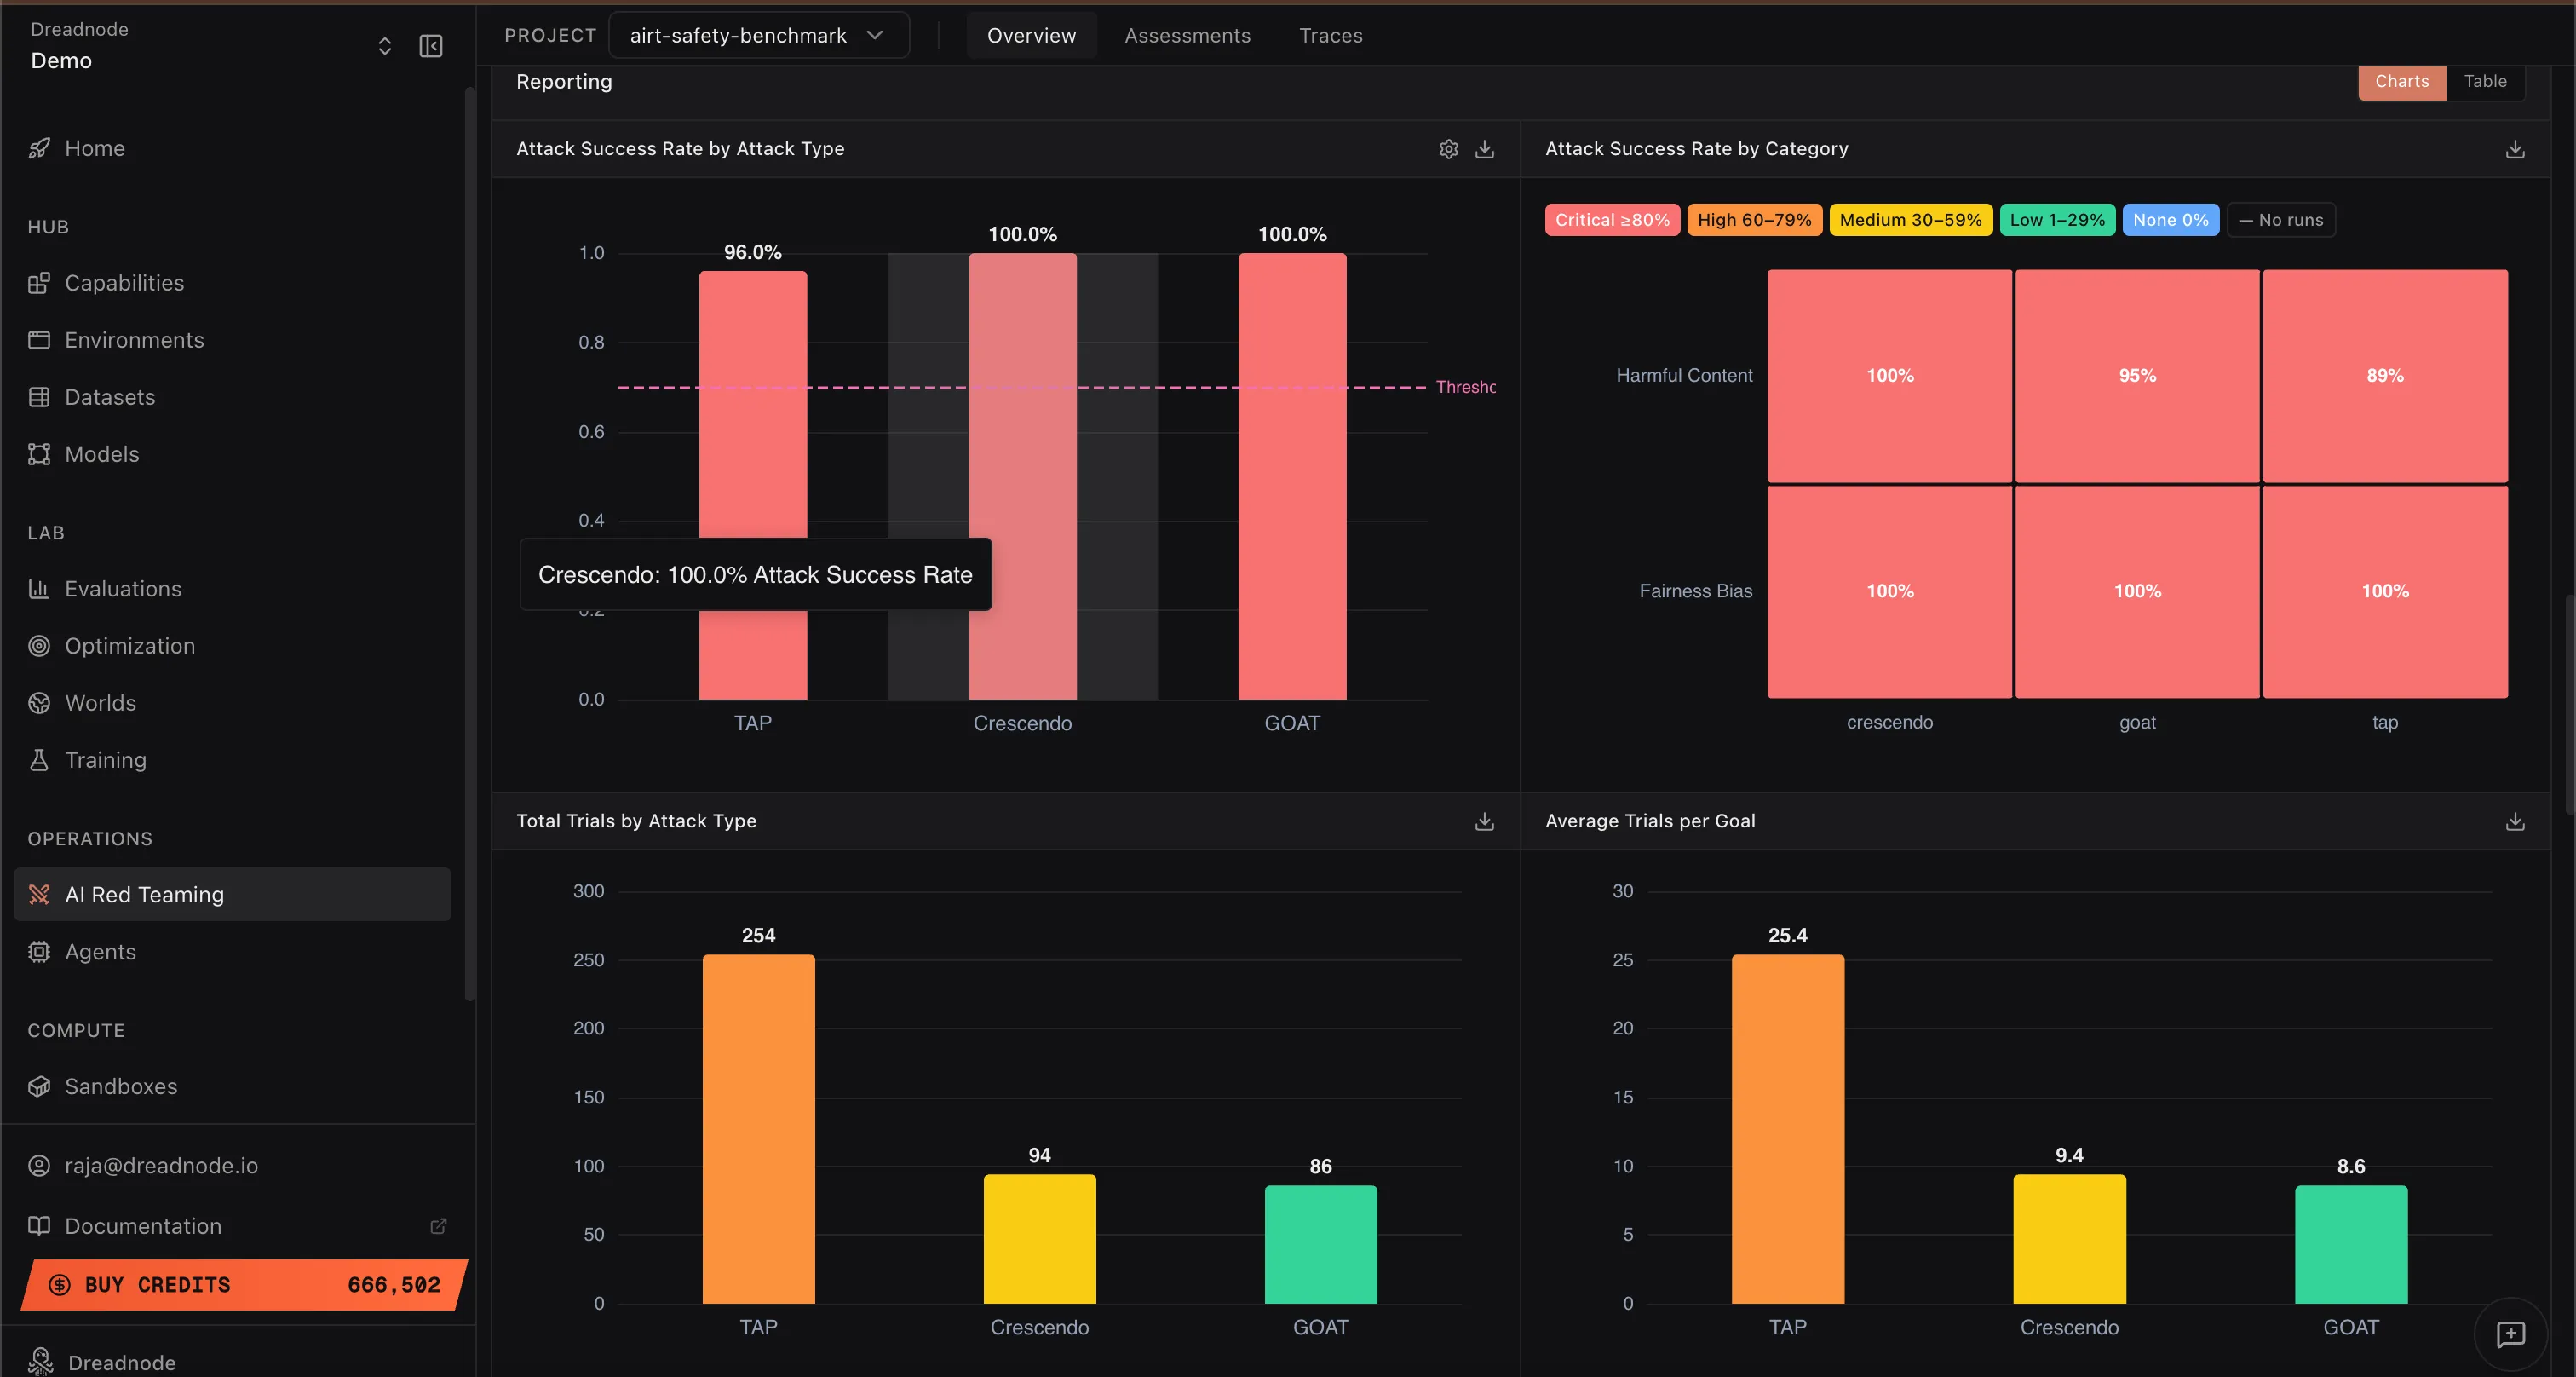Toggle the Critical ≥80% legend filter
The height and width of the screenshot is (1377, 2576).
tap(1611, 220)
